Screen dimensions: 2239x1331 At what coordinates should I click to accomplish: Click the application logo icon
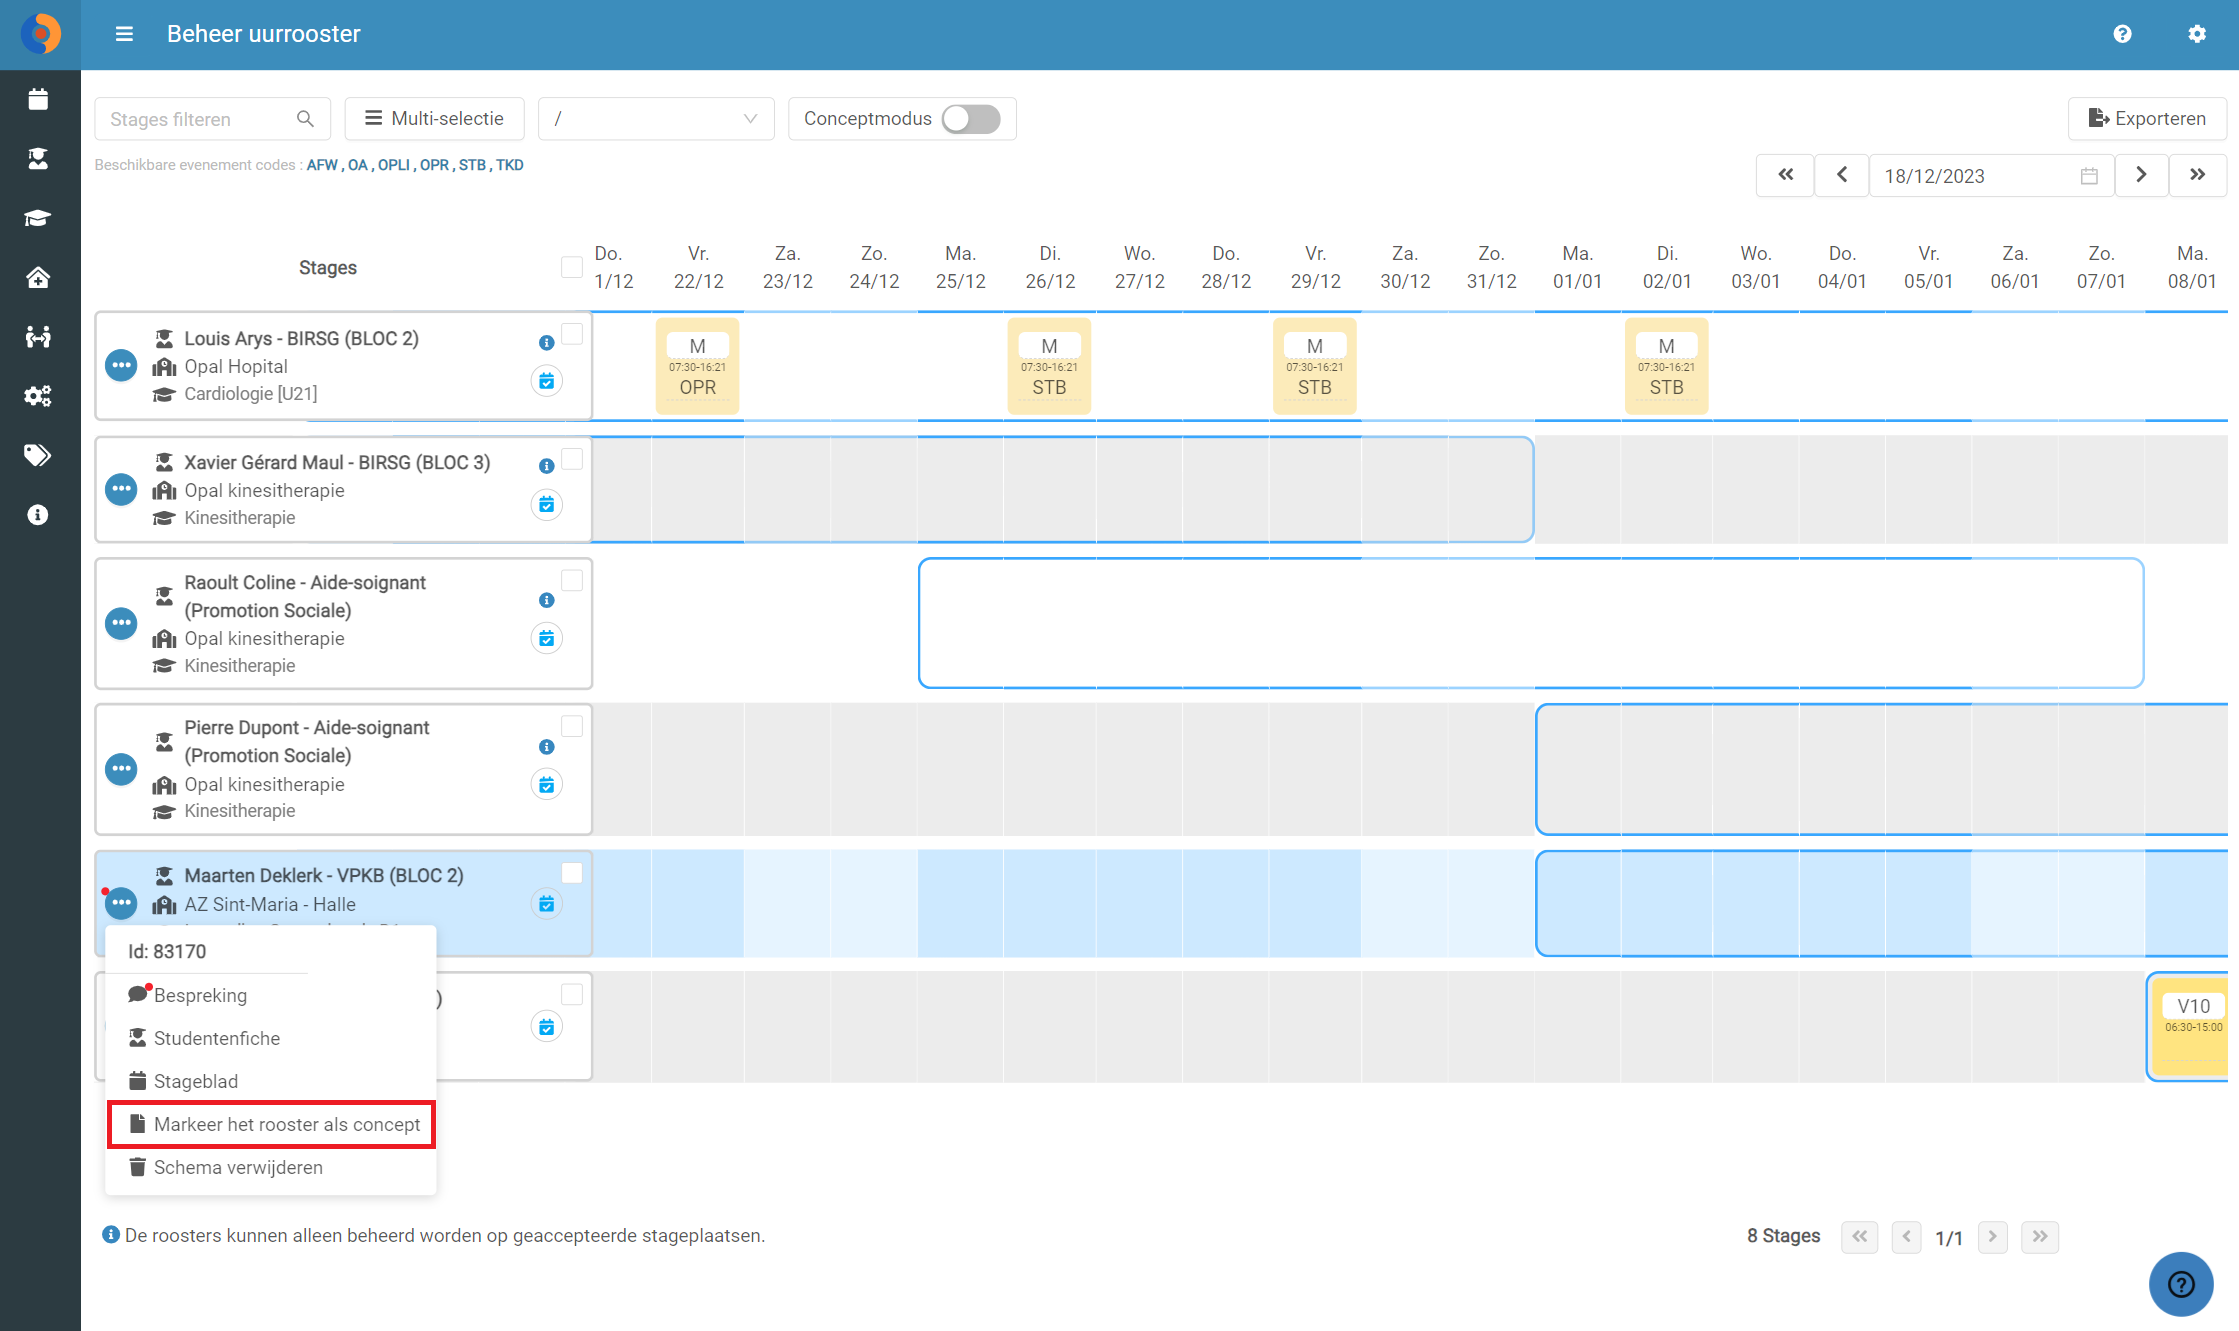[x=40, y=34]
